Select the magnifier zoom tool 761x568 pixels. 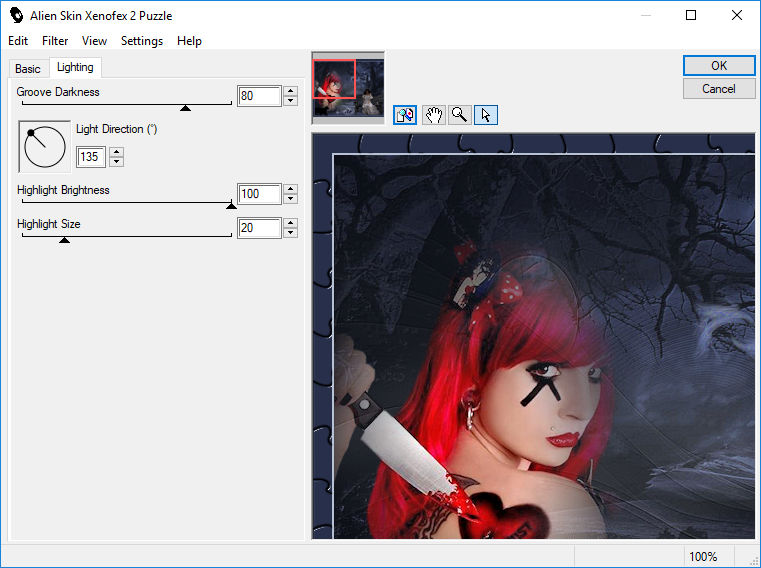(x=460, y=115)
